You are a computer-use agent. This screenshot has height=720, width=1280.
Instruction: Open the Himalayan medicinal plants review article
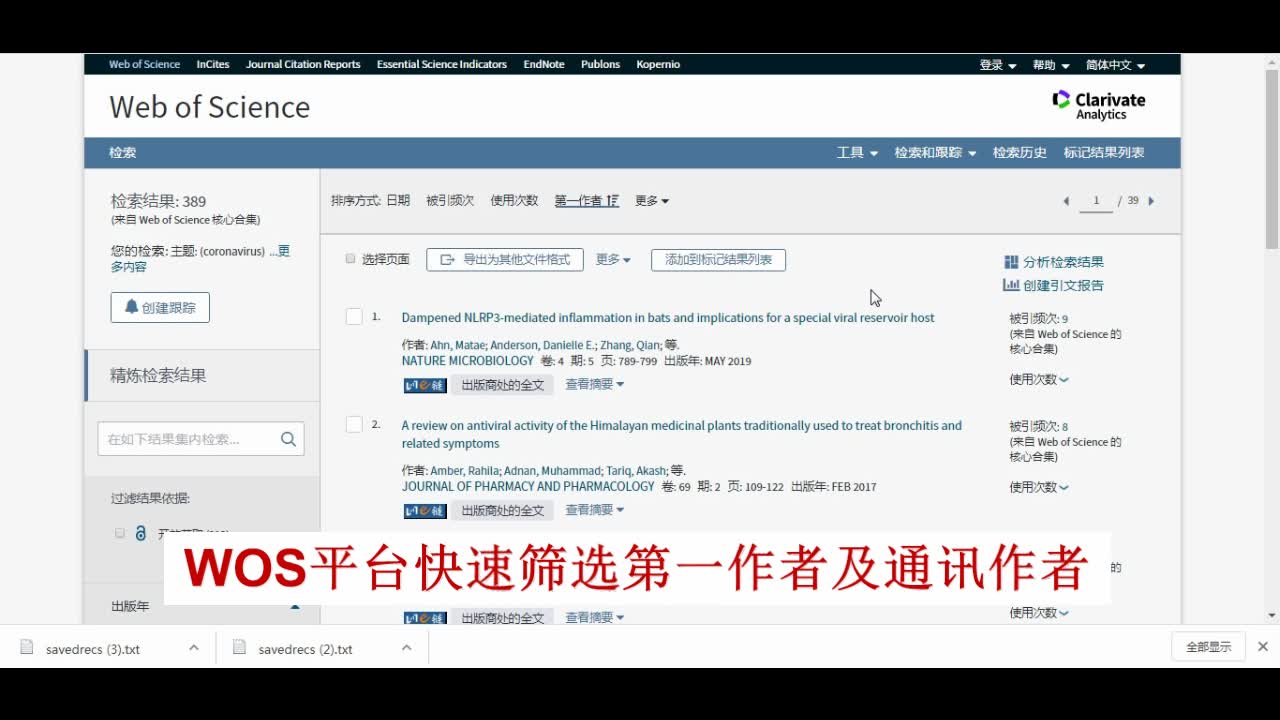pyautogui.click(x=682, y=434)
